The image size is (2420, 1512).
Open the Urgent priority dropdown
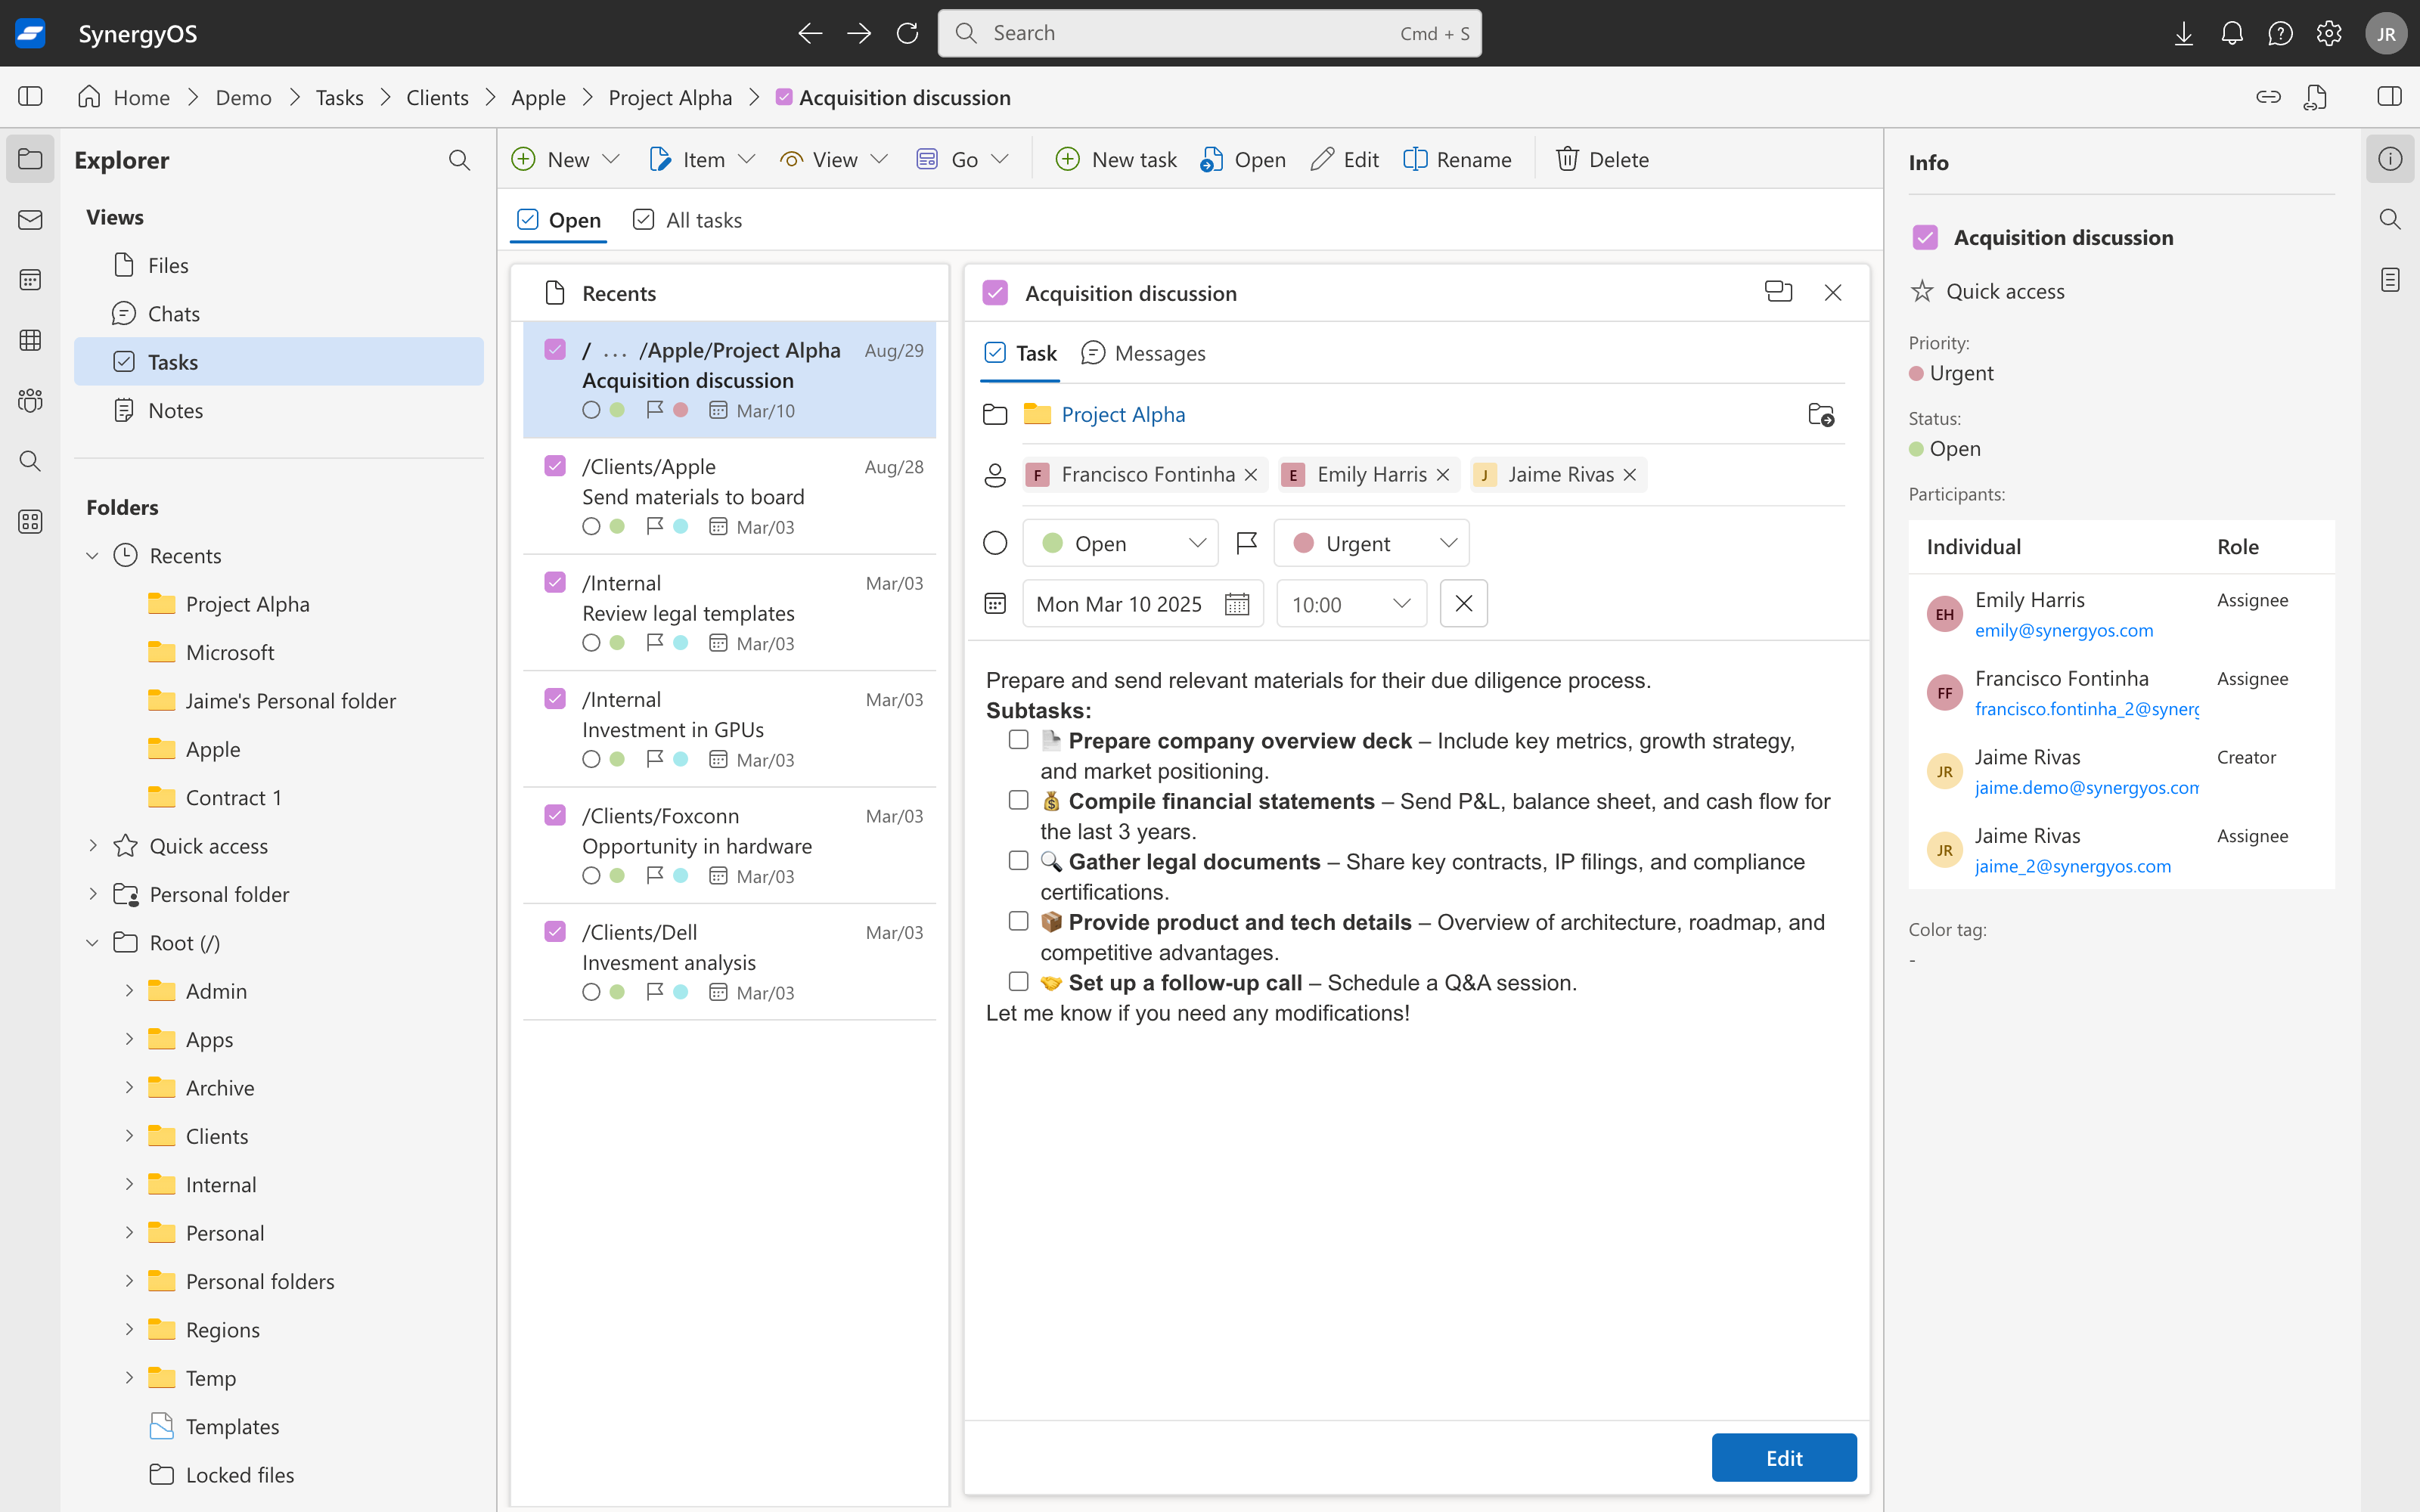click(x=1371, y=543)
